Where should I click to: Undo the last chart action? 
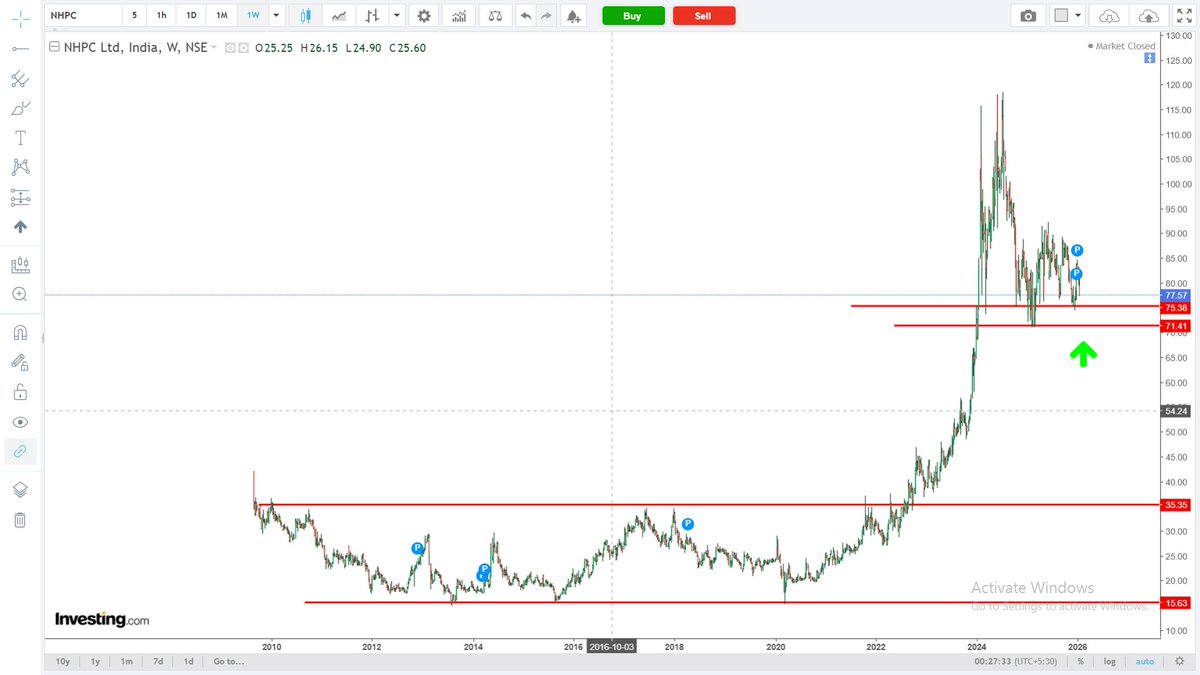tap(526, 16)
